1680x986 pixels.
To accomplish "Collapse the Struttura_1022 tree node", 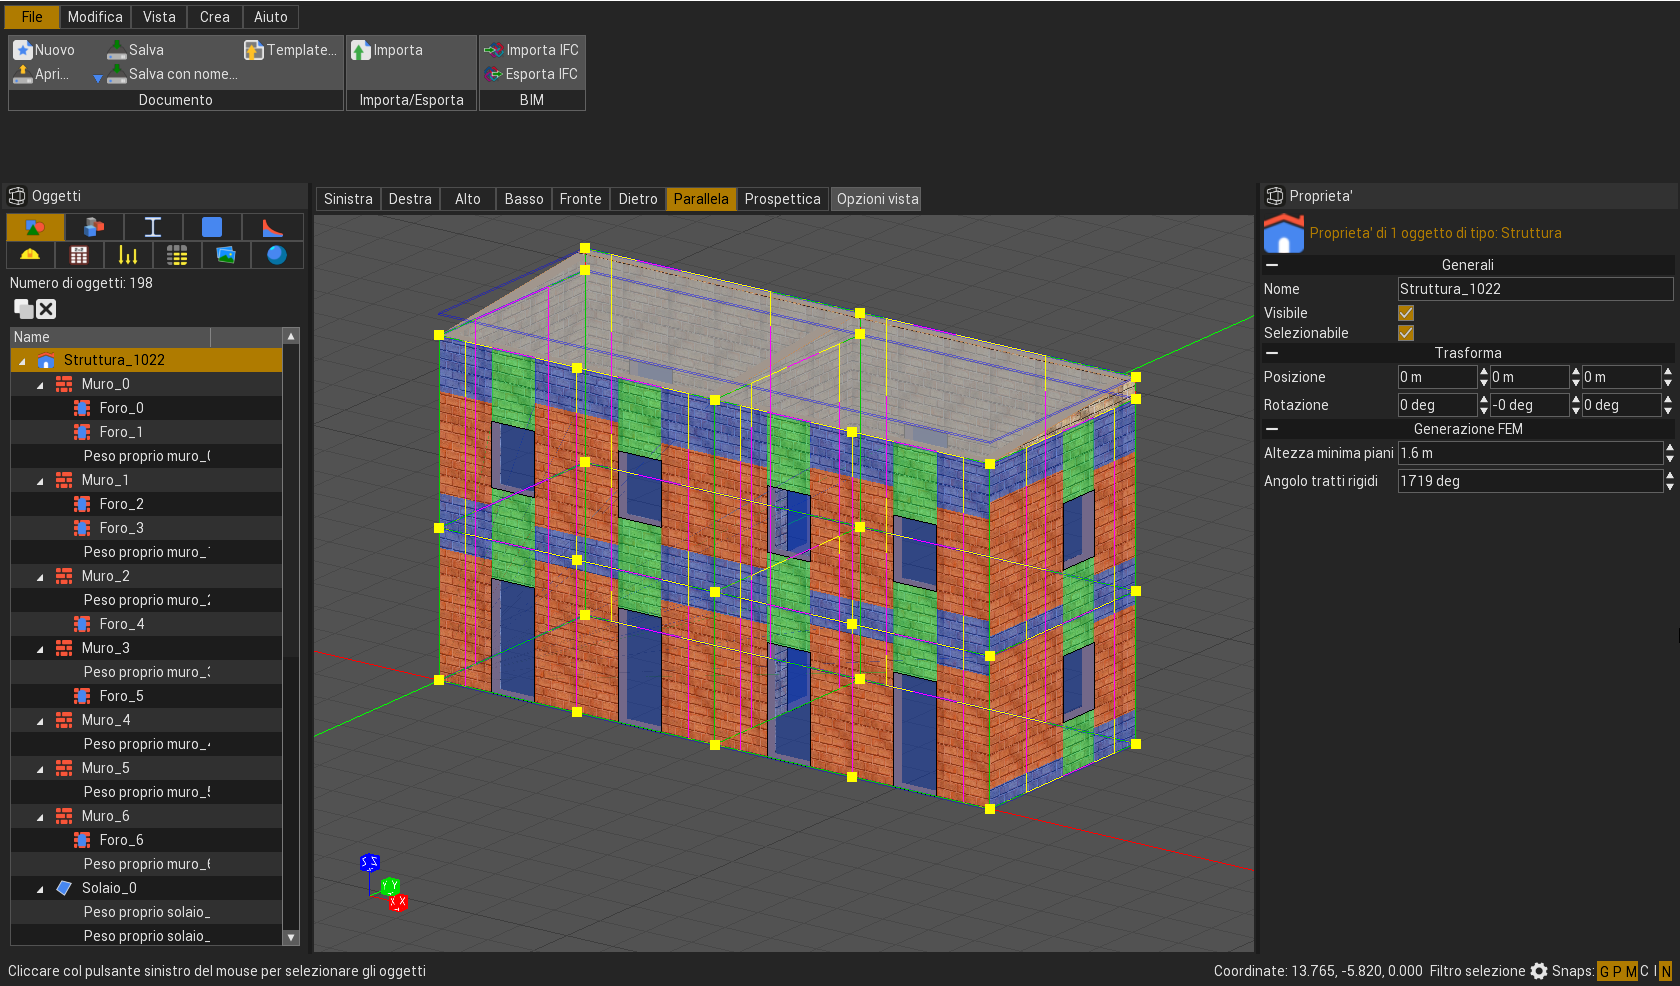I will coord(22,361).
